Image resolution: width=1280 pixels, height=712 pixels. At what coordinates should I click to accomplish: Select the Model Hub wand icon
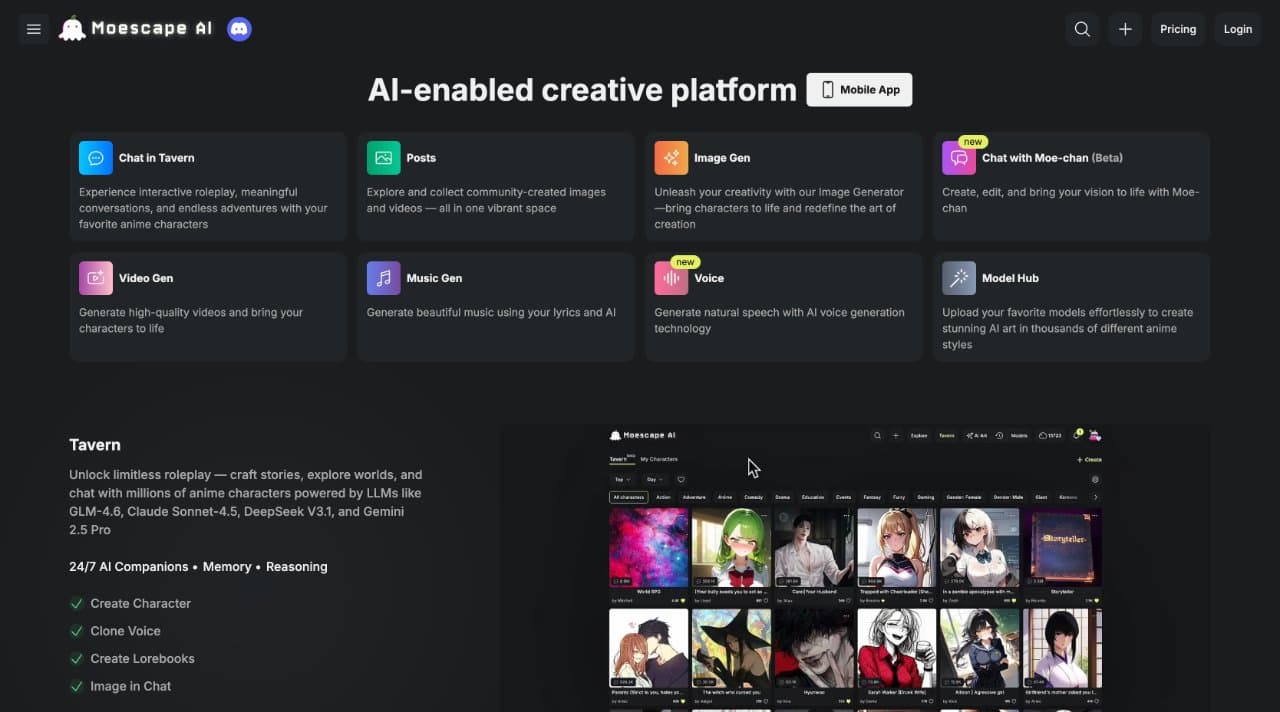[x=959, y=278]
